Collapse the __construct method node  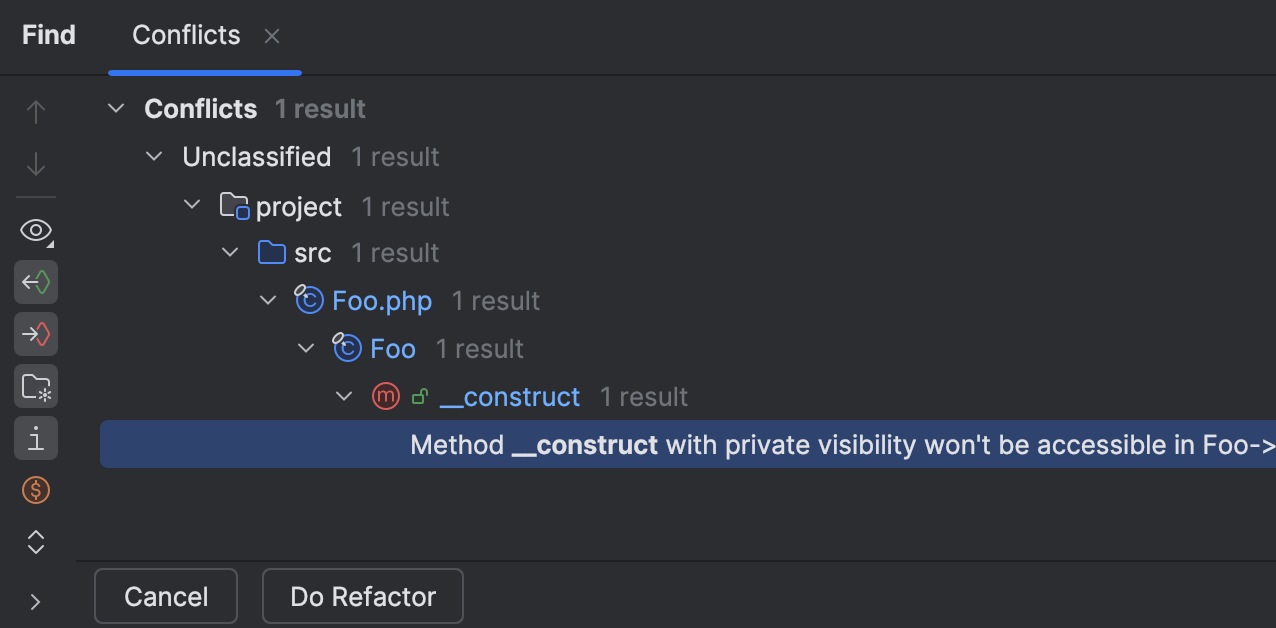click(344, 396)
